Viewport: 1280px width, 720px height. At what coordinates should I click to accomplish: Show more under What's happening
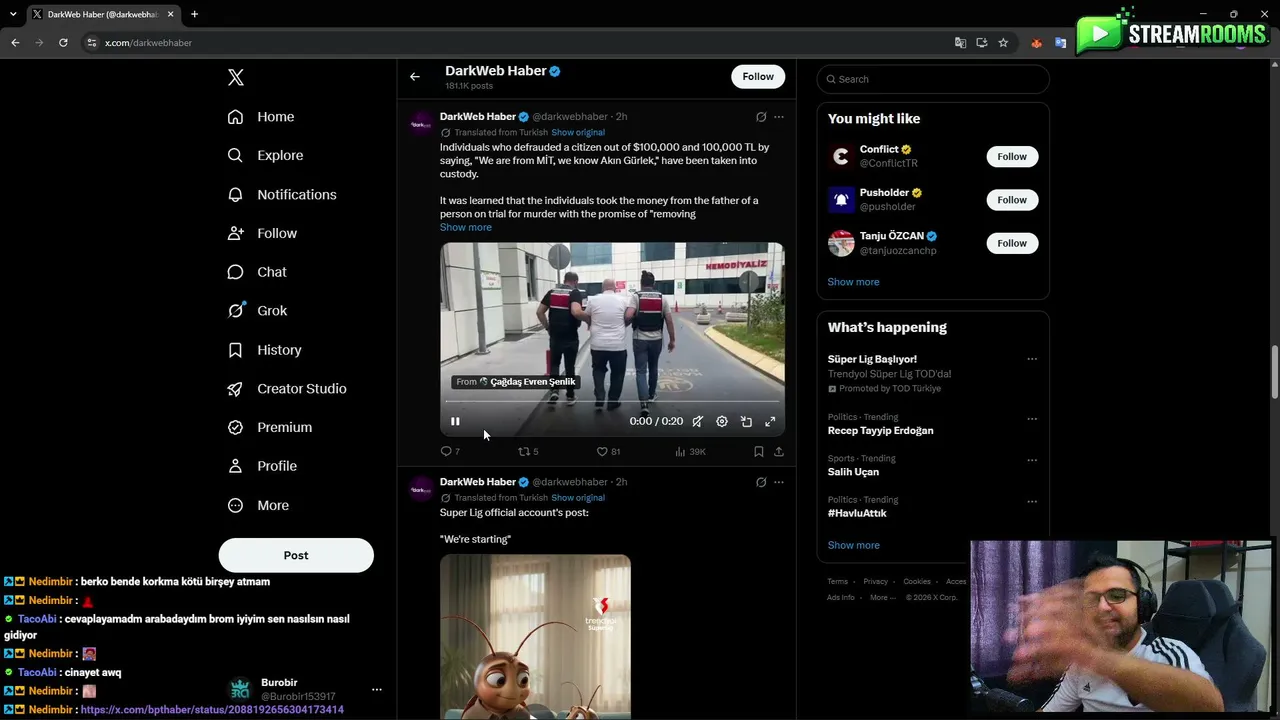click(x=853, y=545)
